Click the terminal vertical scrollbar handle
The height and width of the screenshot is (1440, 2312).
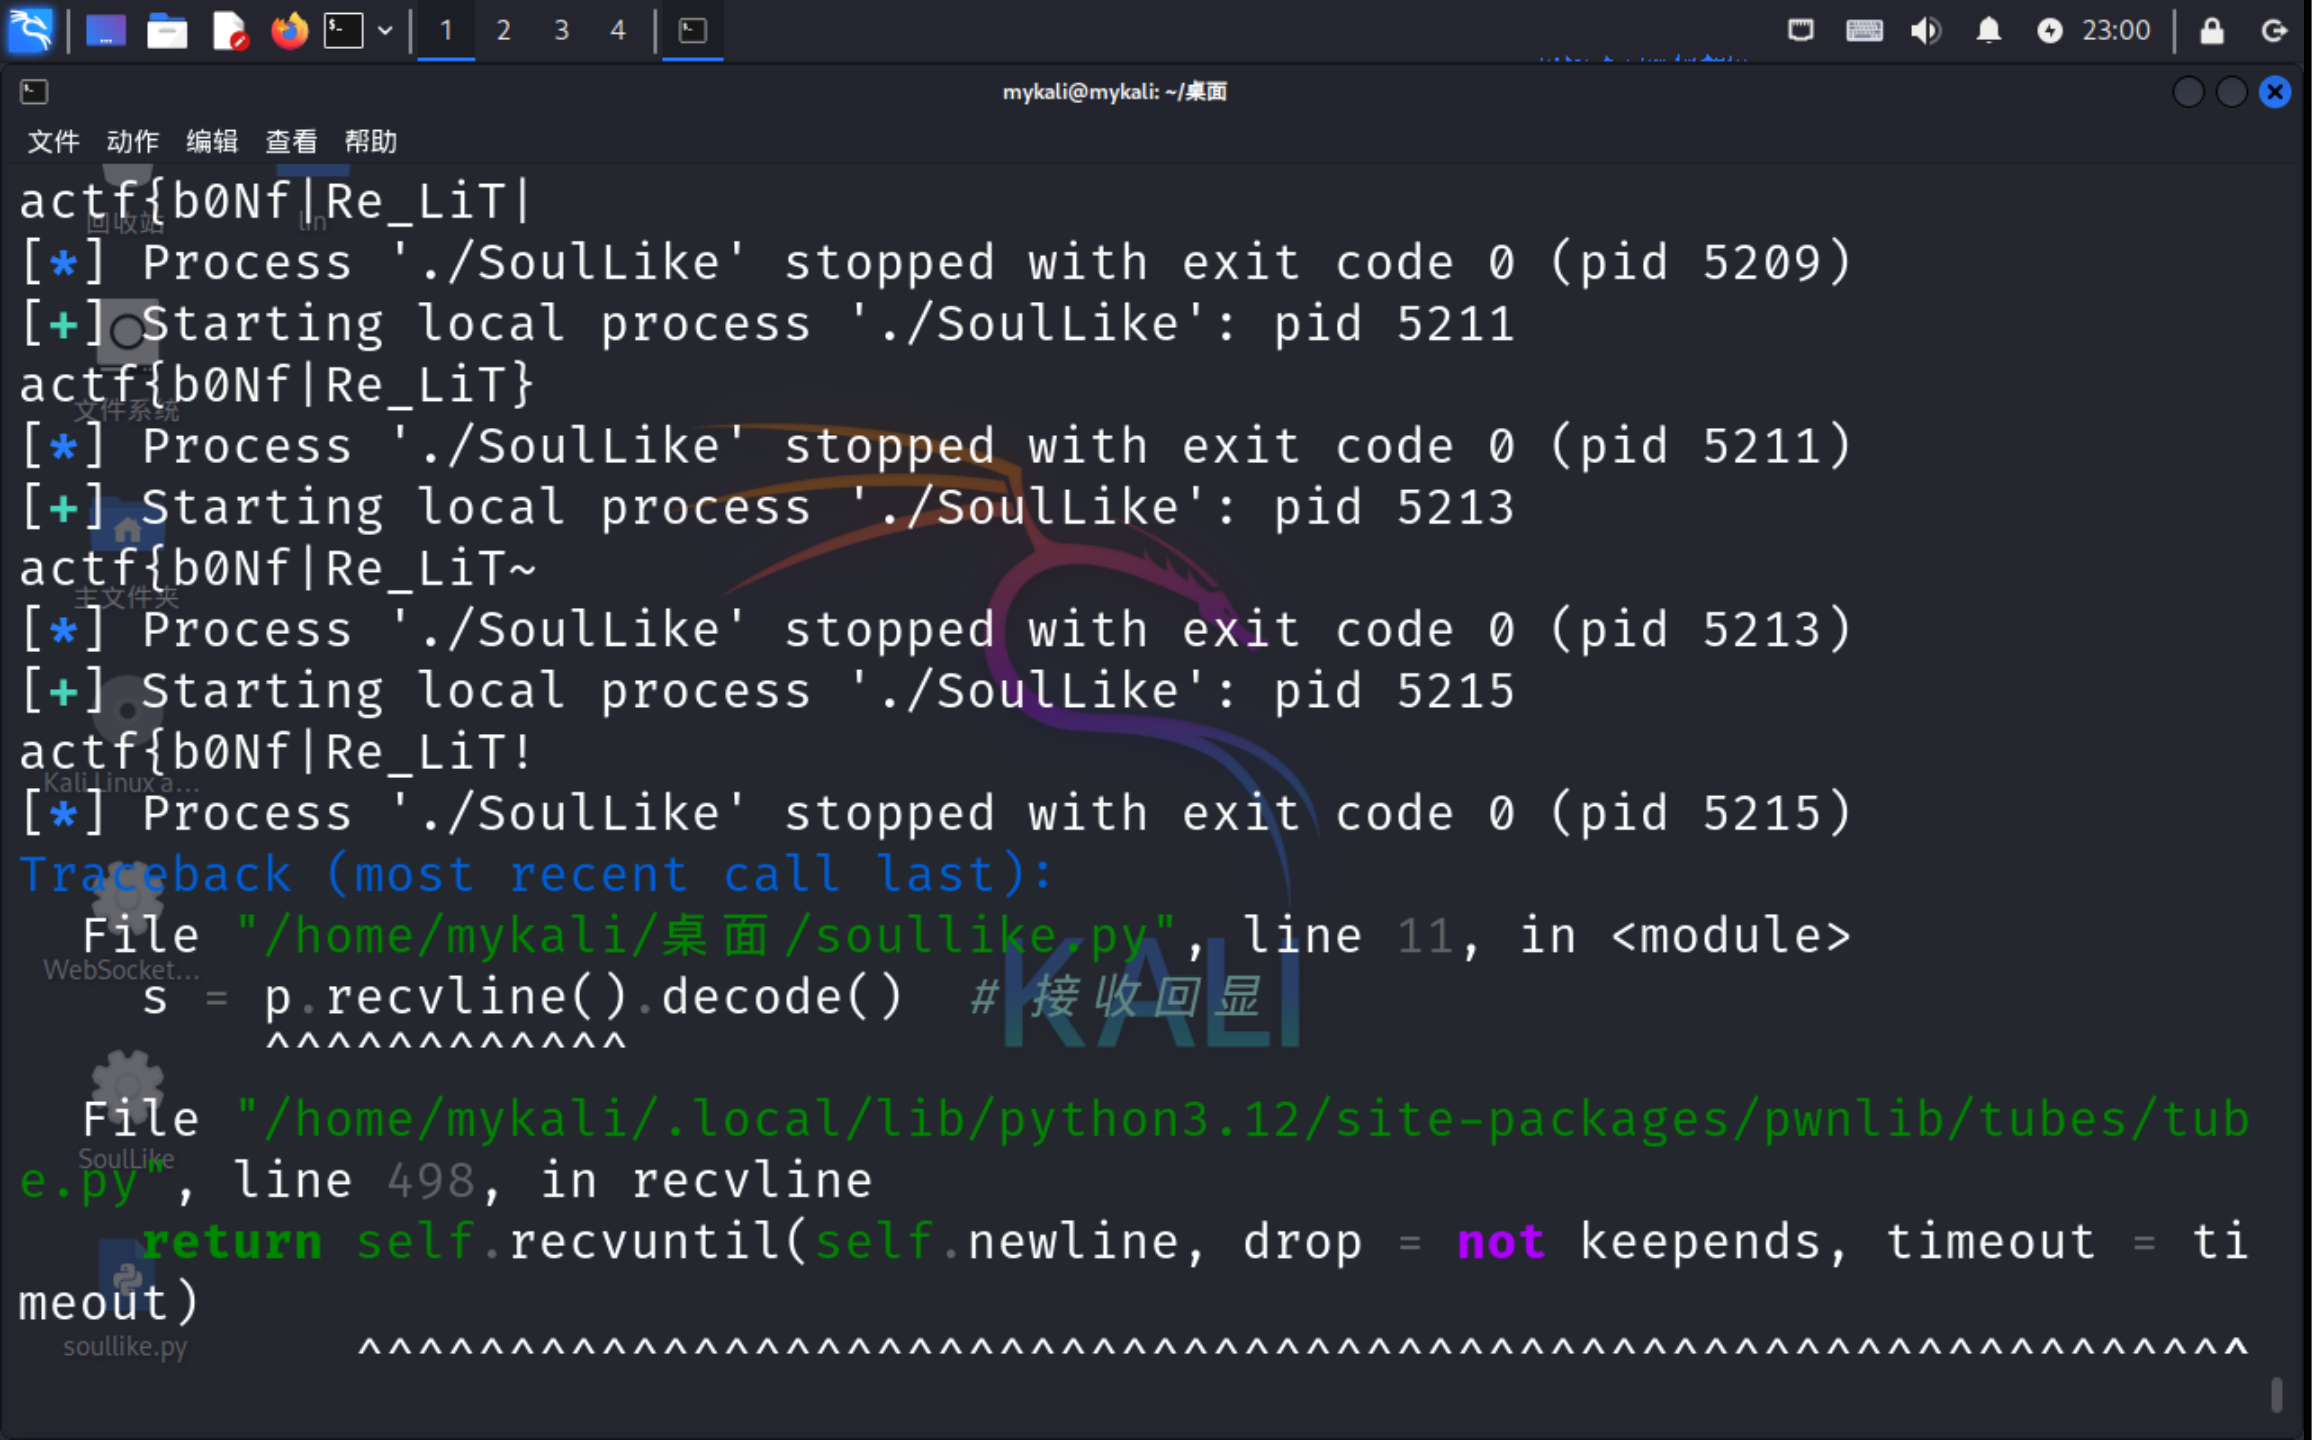click(x=2276, y=1394)
